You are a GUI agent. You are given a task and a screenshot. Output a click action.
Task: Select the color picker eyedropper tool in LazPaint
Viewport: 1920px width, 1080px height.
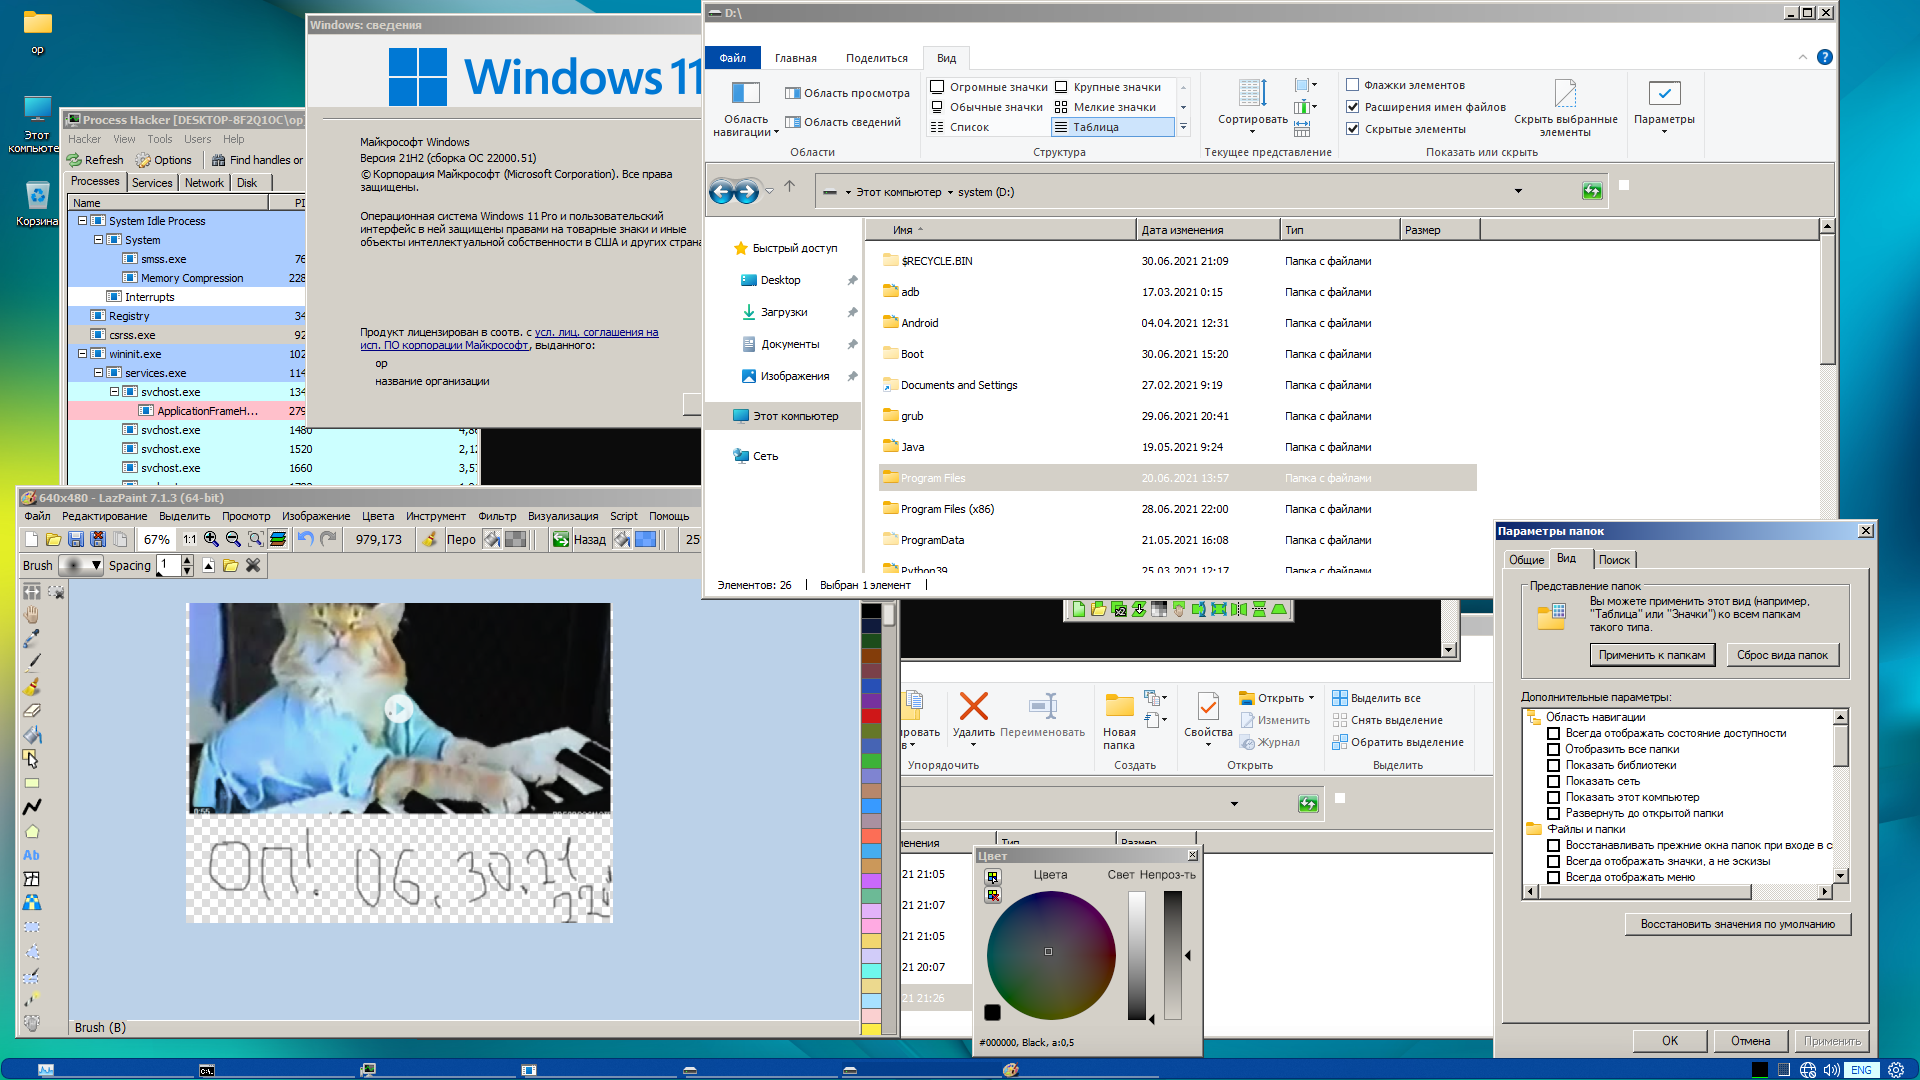(32, 638)
